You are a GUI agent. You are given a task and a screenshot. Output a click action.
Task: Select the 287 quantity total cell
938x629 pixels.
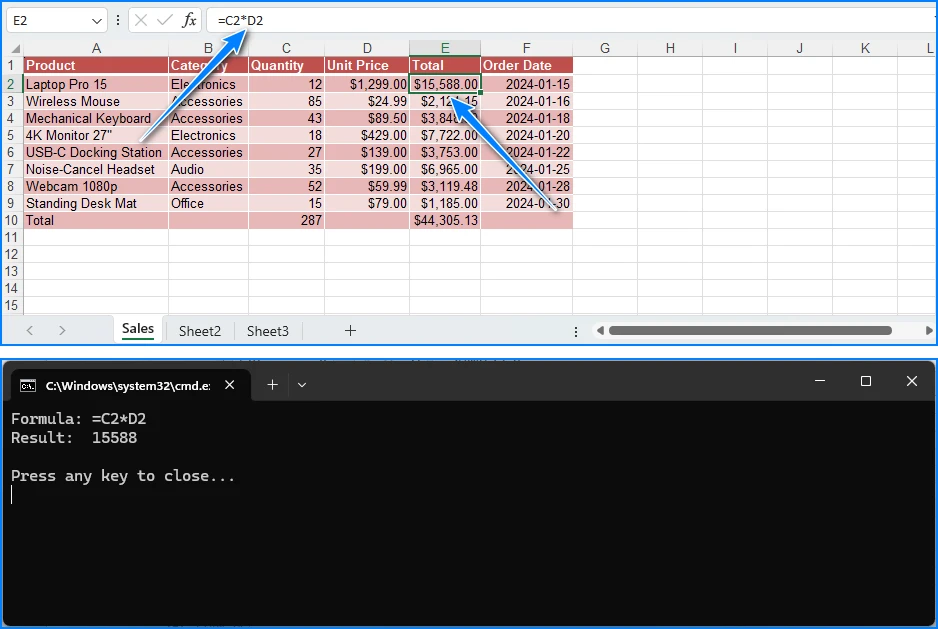pyautogui.click(x=287, y=220)
